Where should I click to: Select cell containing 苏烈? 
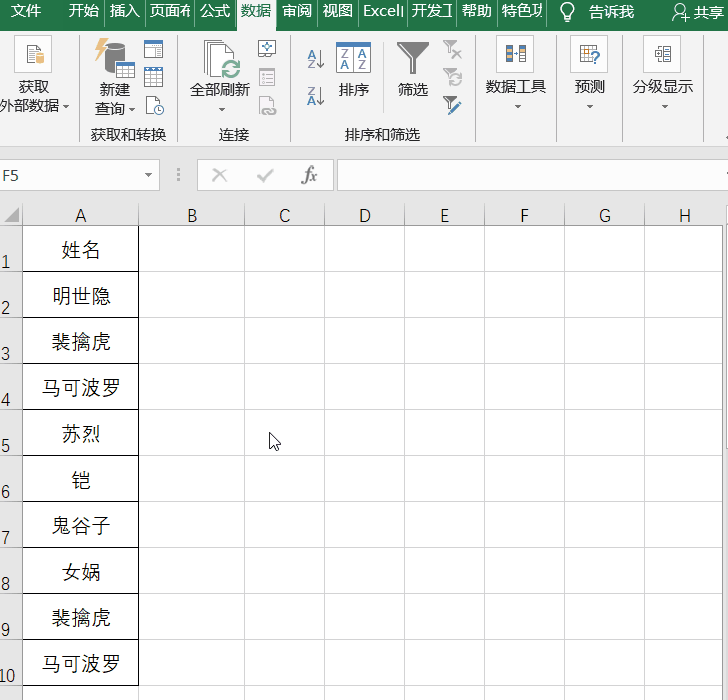[81, 433]
